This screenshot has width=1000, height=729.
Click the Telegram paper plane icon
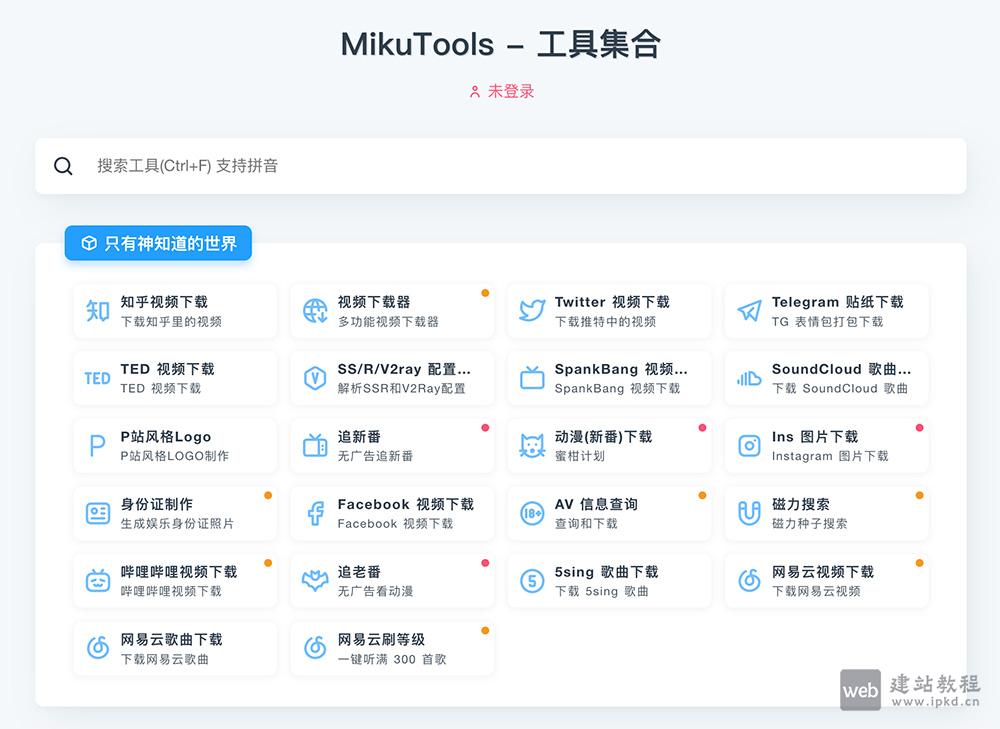click(746, 311)
